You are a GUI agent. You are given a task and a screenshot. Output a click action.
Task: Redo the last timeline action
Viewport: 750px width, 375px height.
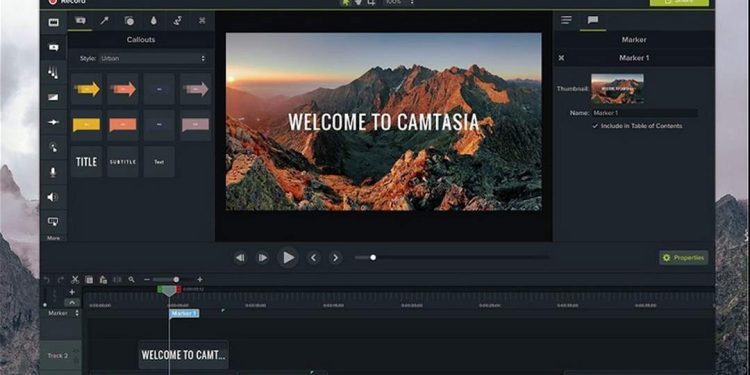tap(60, 280)
